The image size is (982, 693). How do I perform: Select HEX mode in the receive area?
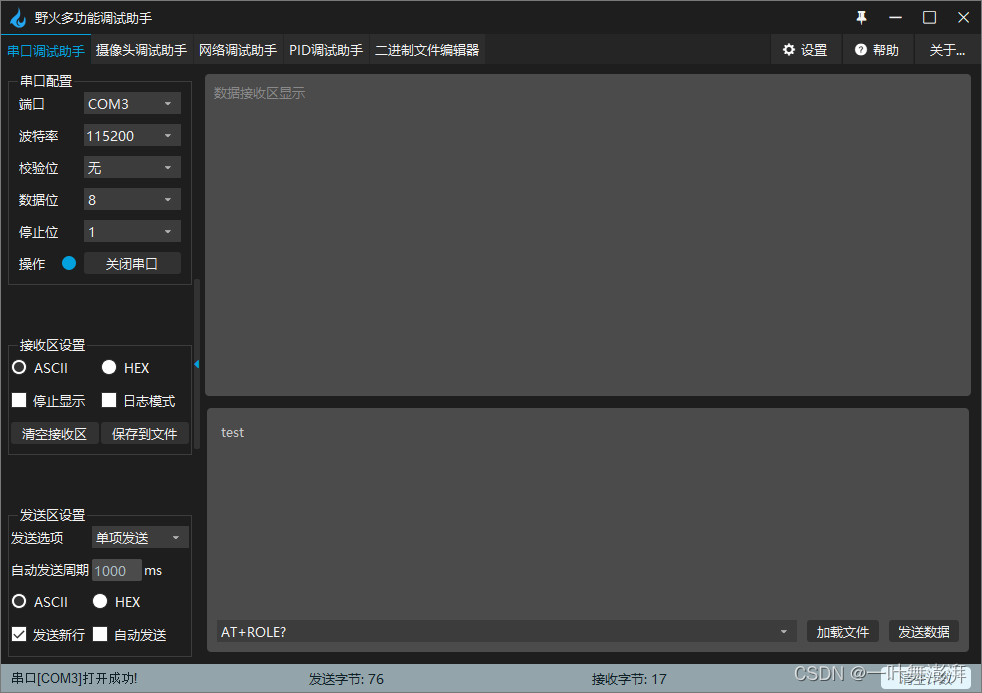pyautogui.click(x=109, y=367)
